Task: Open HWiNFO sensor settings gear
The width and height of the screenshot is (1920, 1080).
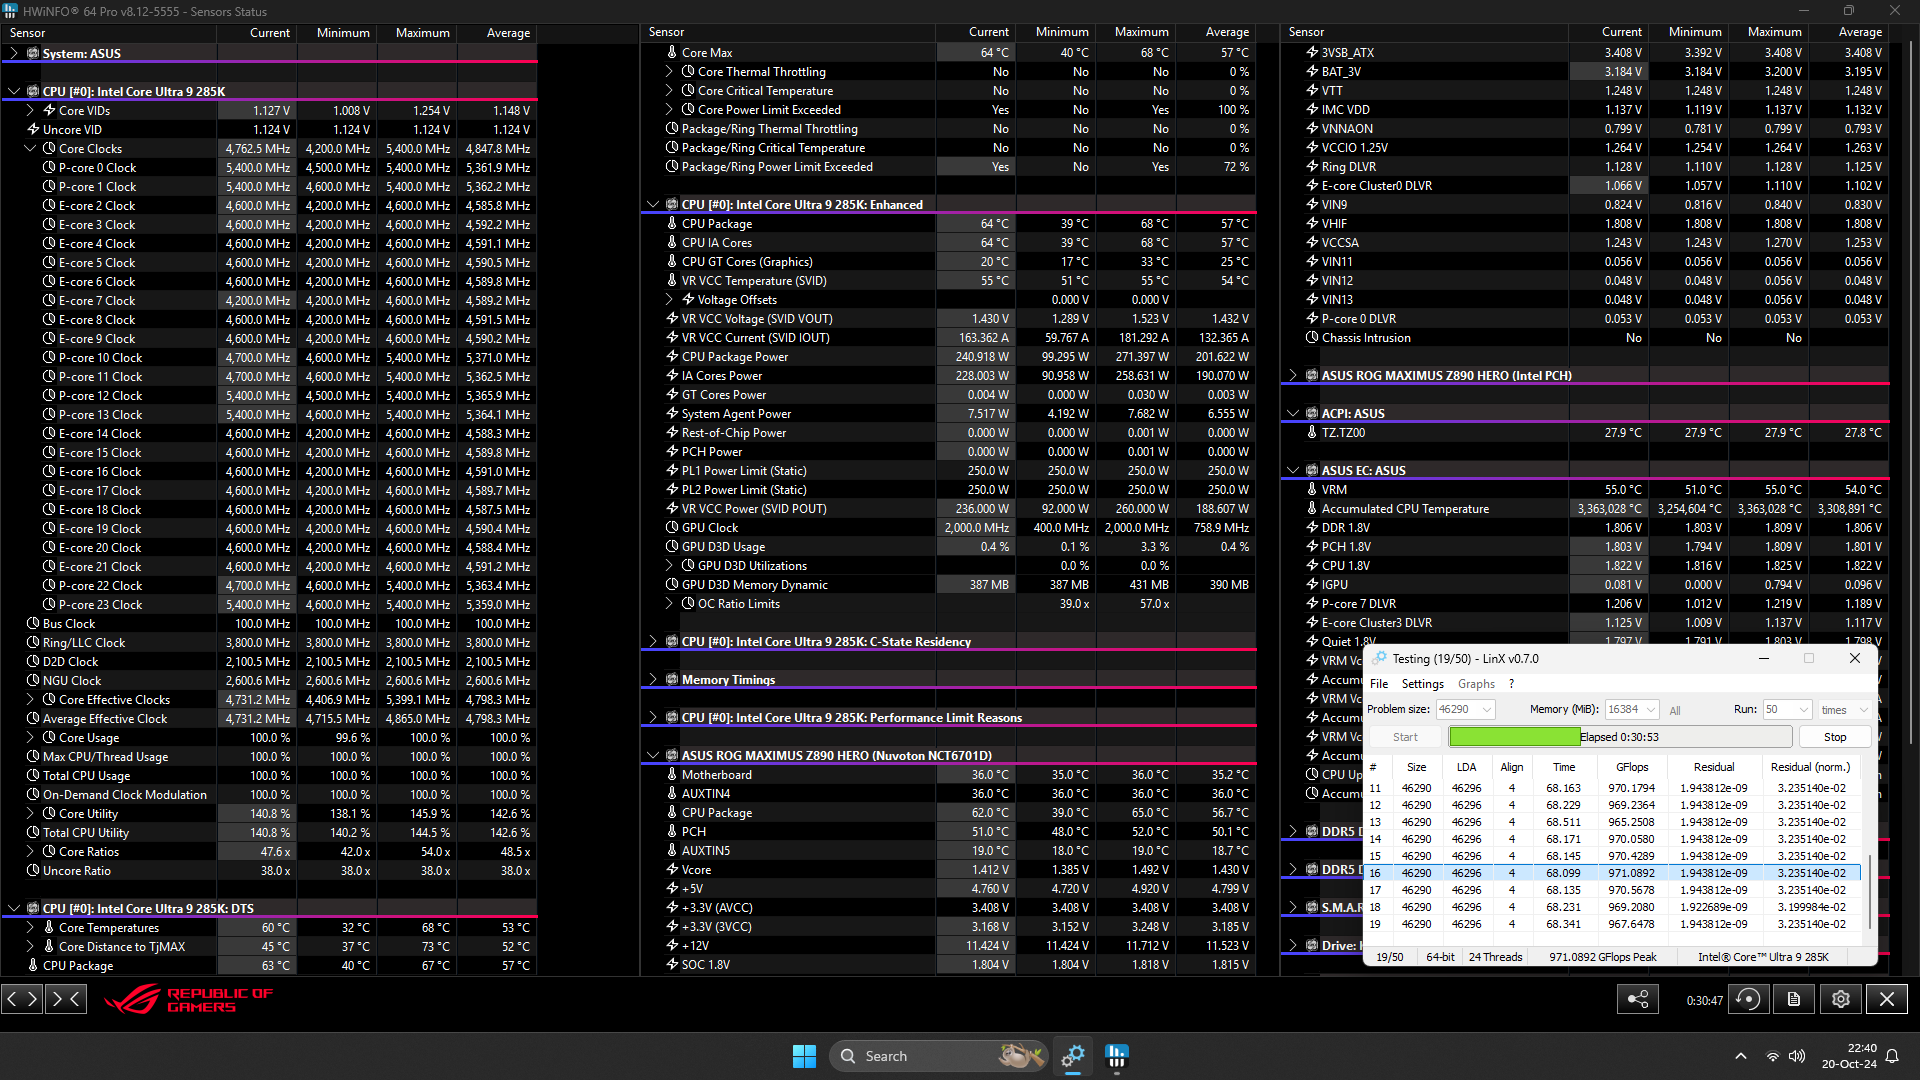Action: [1840, 999]
